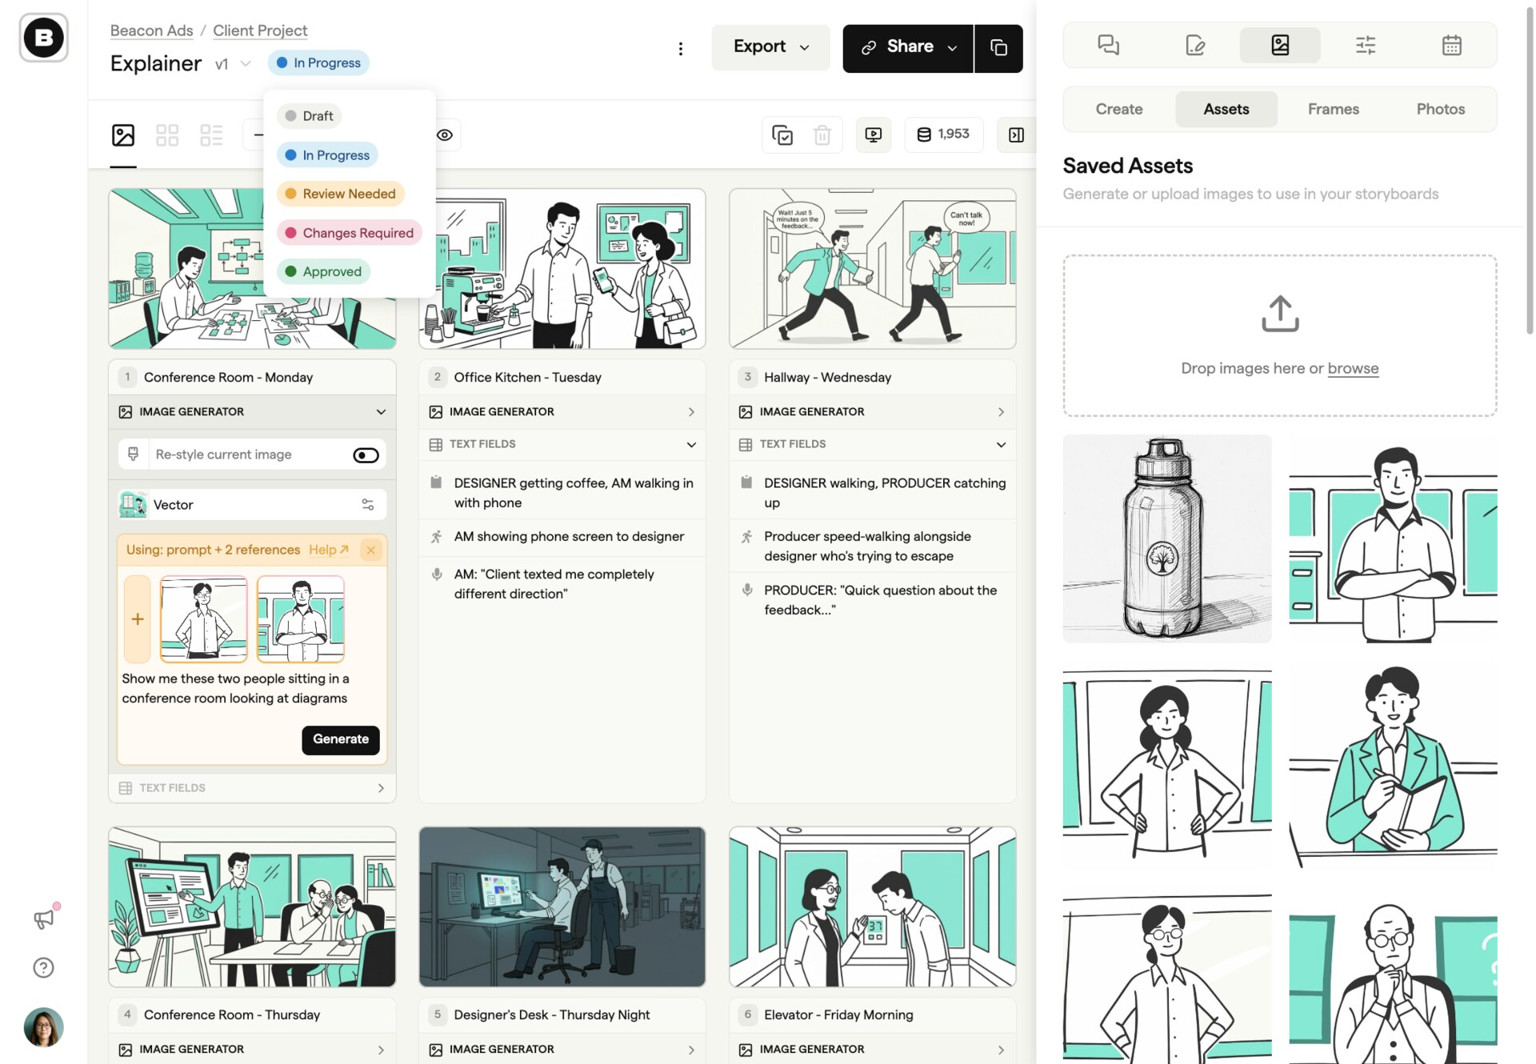Image resolution: width=1536 pixels, height=1064 pixels.
Task: Switch to list layout view
Action: coord(210,134)
